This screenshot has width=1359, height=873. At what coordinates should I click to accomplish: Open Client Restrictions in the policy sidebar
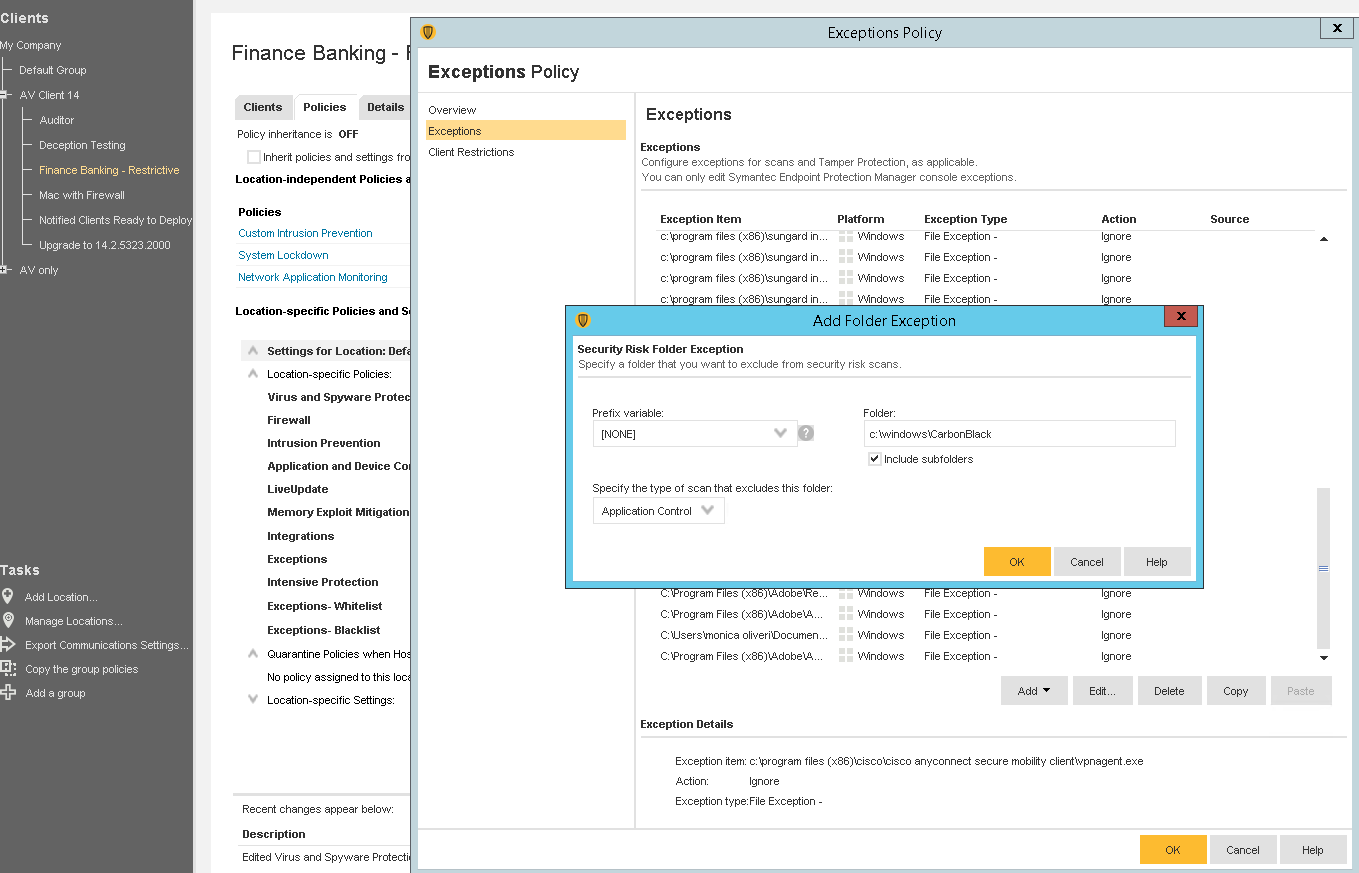pyautogui.click(x=471, y=152)
